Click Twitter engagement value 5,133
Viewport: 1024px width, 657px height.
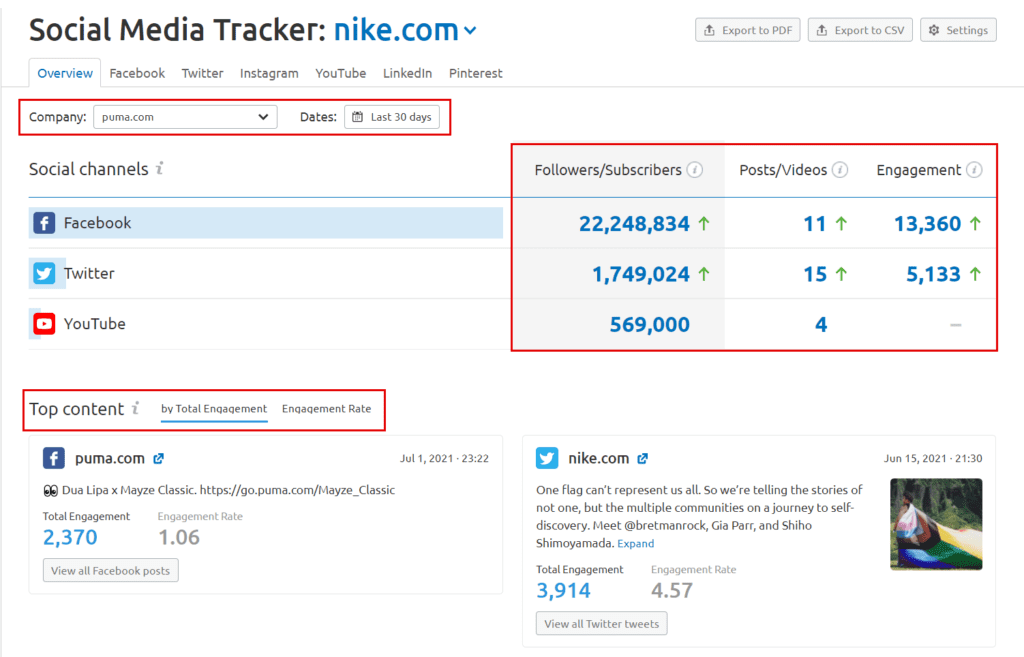[933, 274]
